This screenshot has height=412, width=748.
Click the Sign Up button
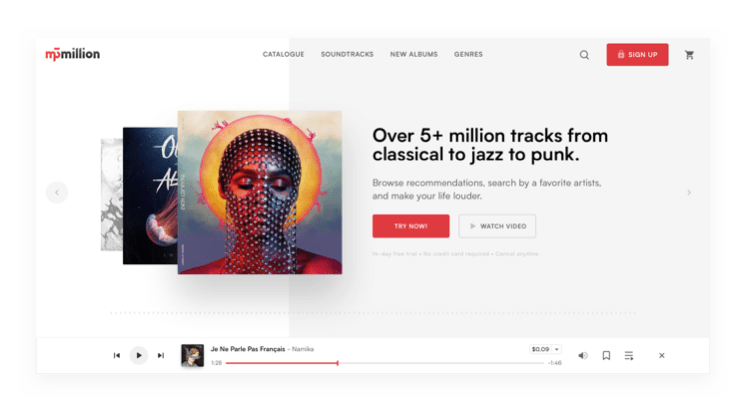point(637,55)
